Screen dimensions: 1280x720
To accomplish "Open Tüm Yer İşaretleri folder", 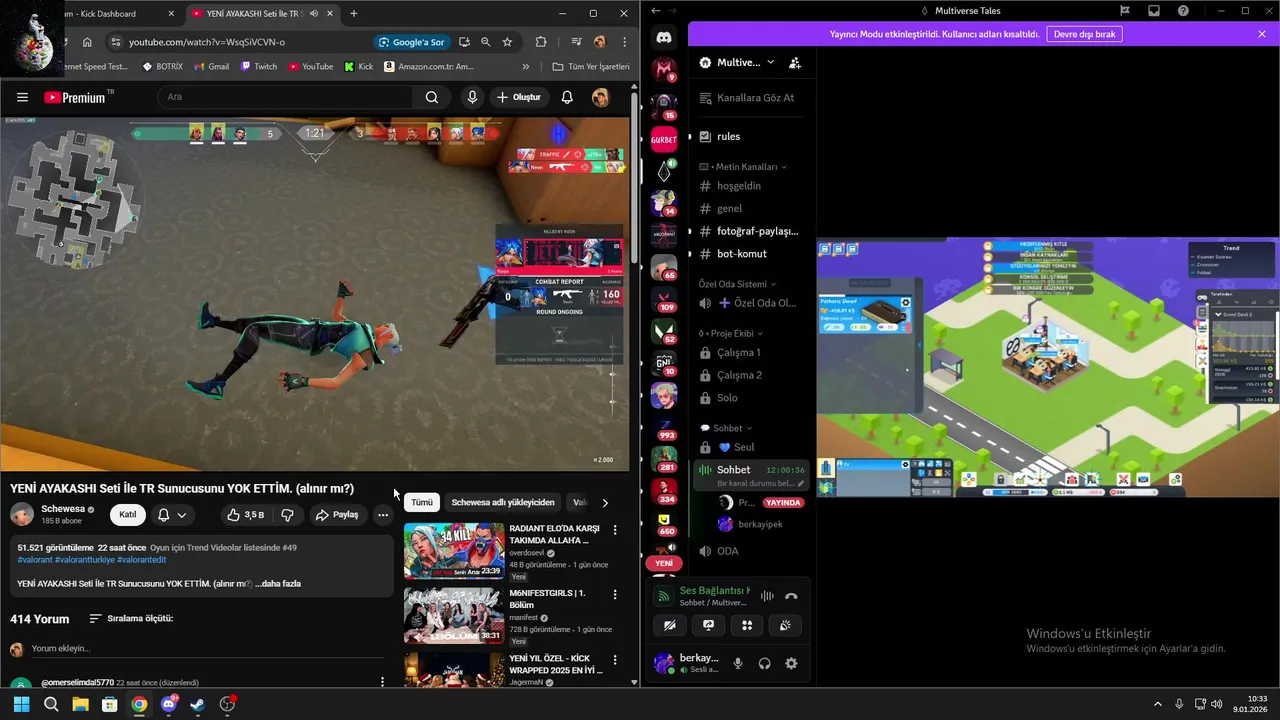I will pos(591,67).
